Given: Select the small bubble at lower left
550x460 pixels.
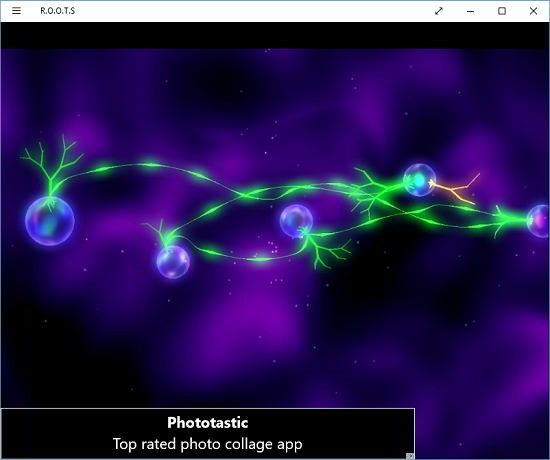Looking at the screenshot, I should (x=173, y=262).
